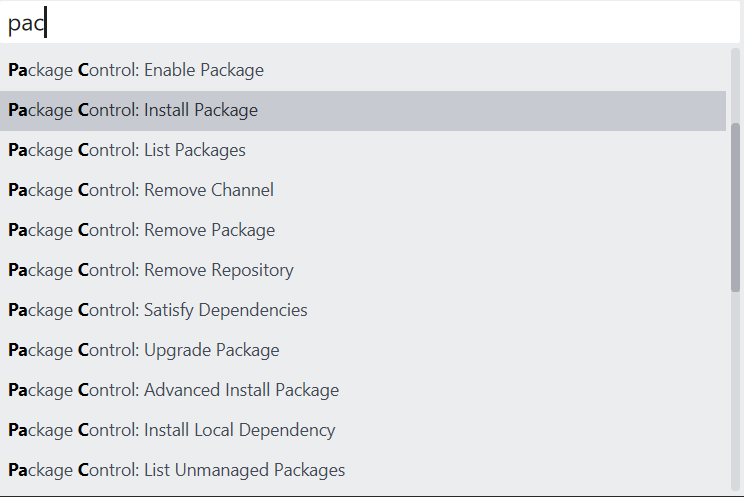Place cursor after the typed text 'pac'

46,23
